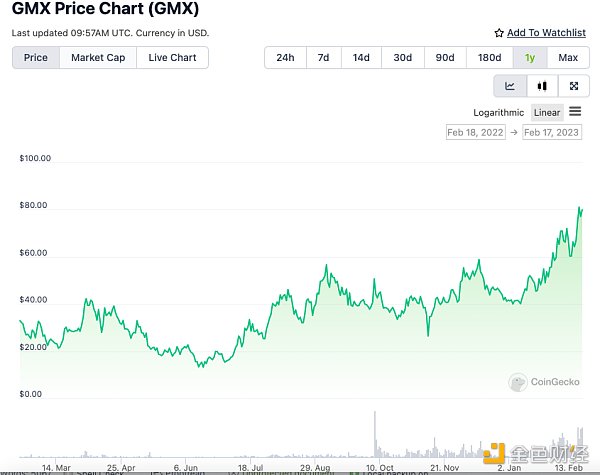Edit start date Feb 18, 2022
The image size is (600, 475).
click(475, 132)
